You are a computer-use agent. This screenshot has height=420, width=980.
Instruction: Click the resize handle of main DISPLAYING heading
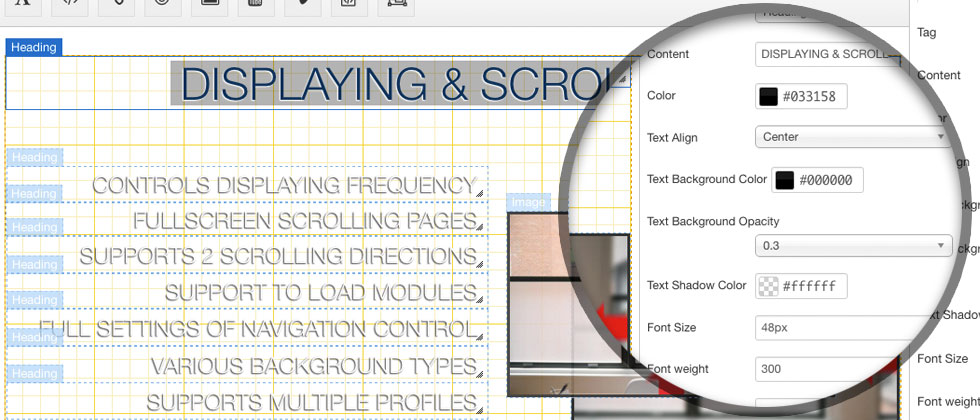622,80
